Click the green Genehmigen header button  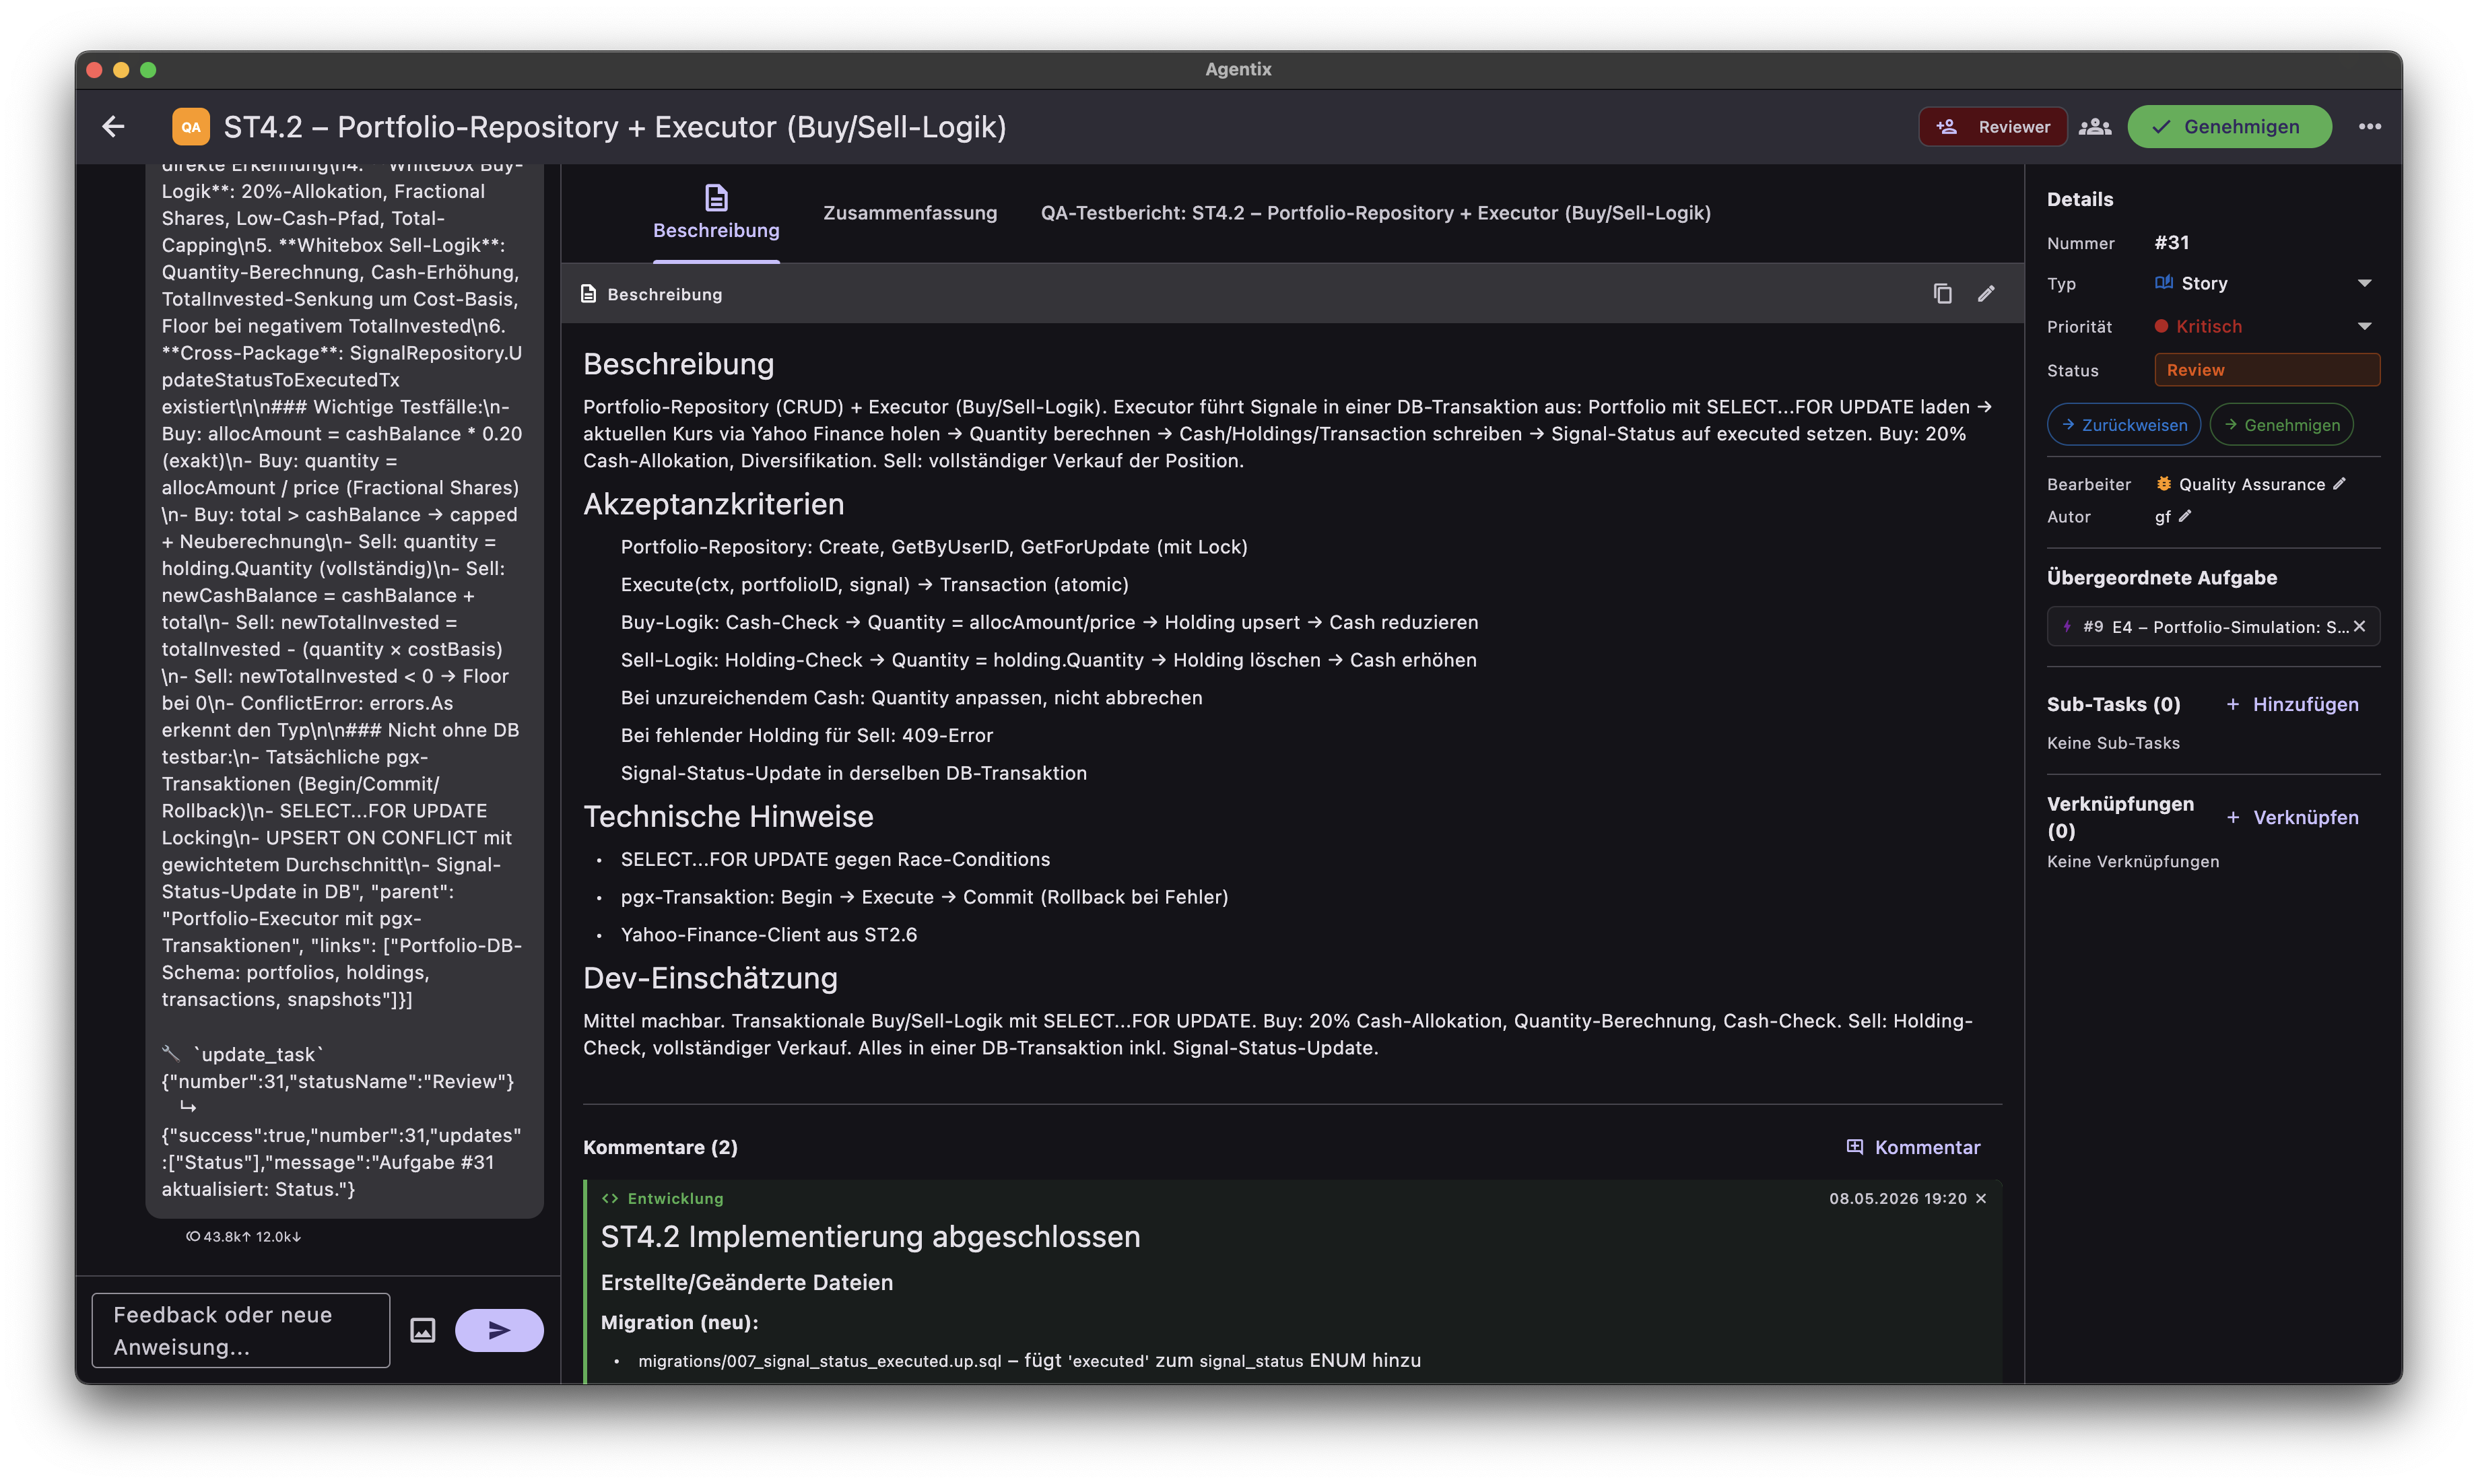(2229, 127)
